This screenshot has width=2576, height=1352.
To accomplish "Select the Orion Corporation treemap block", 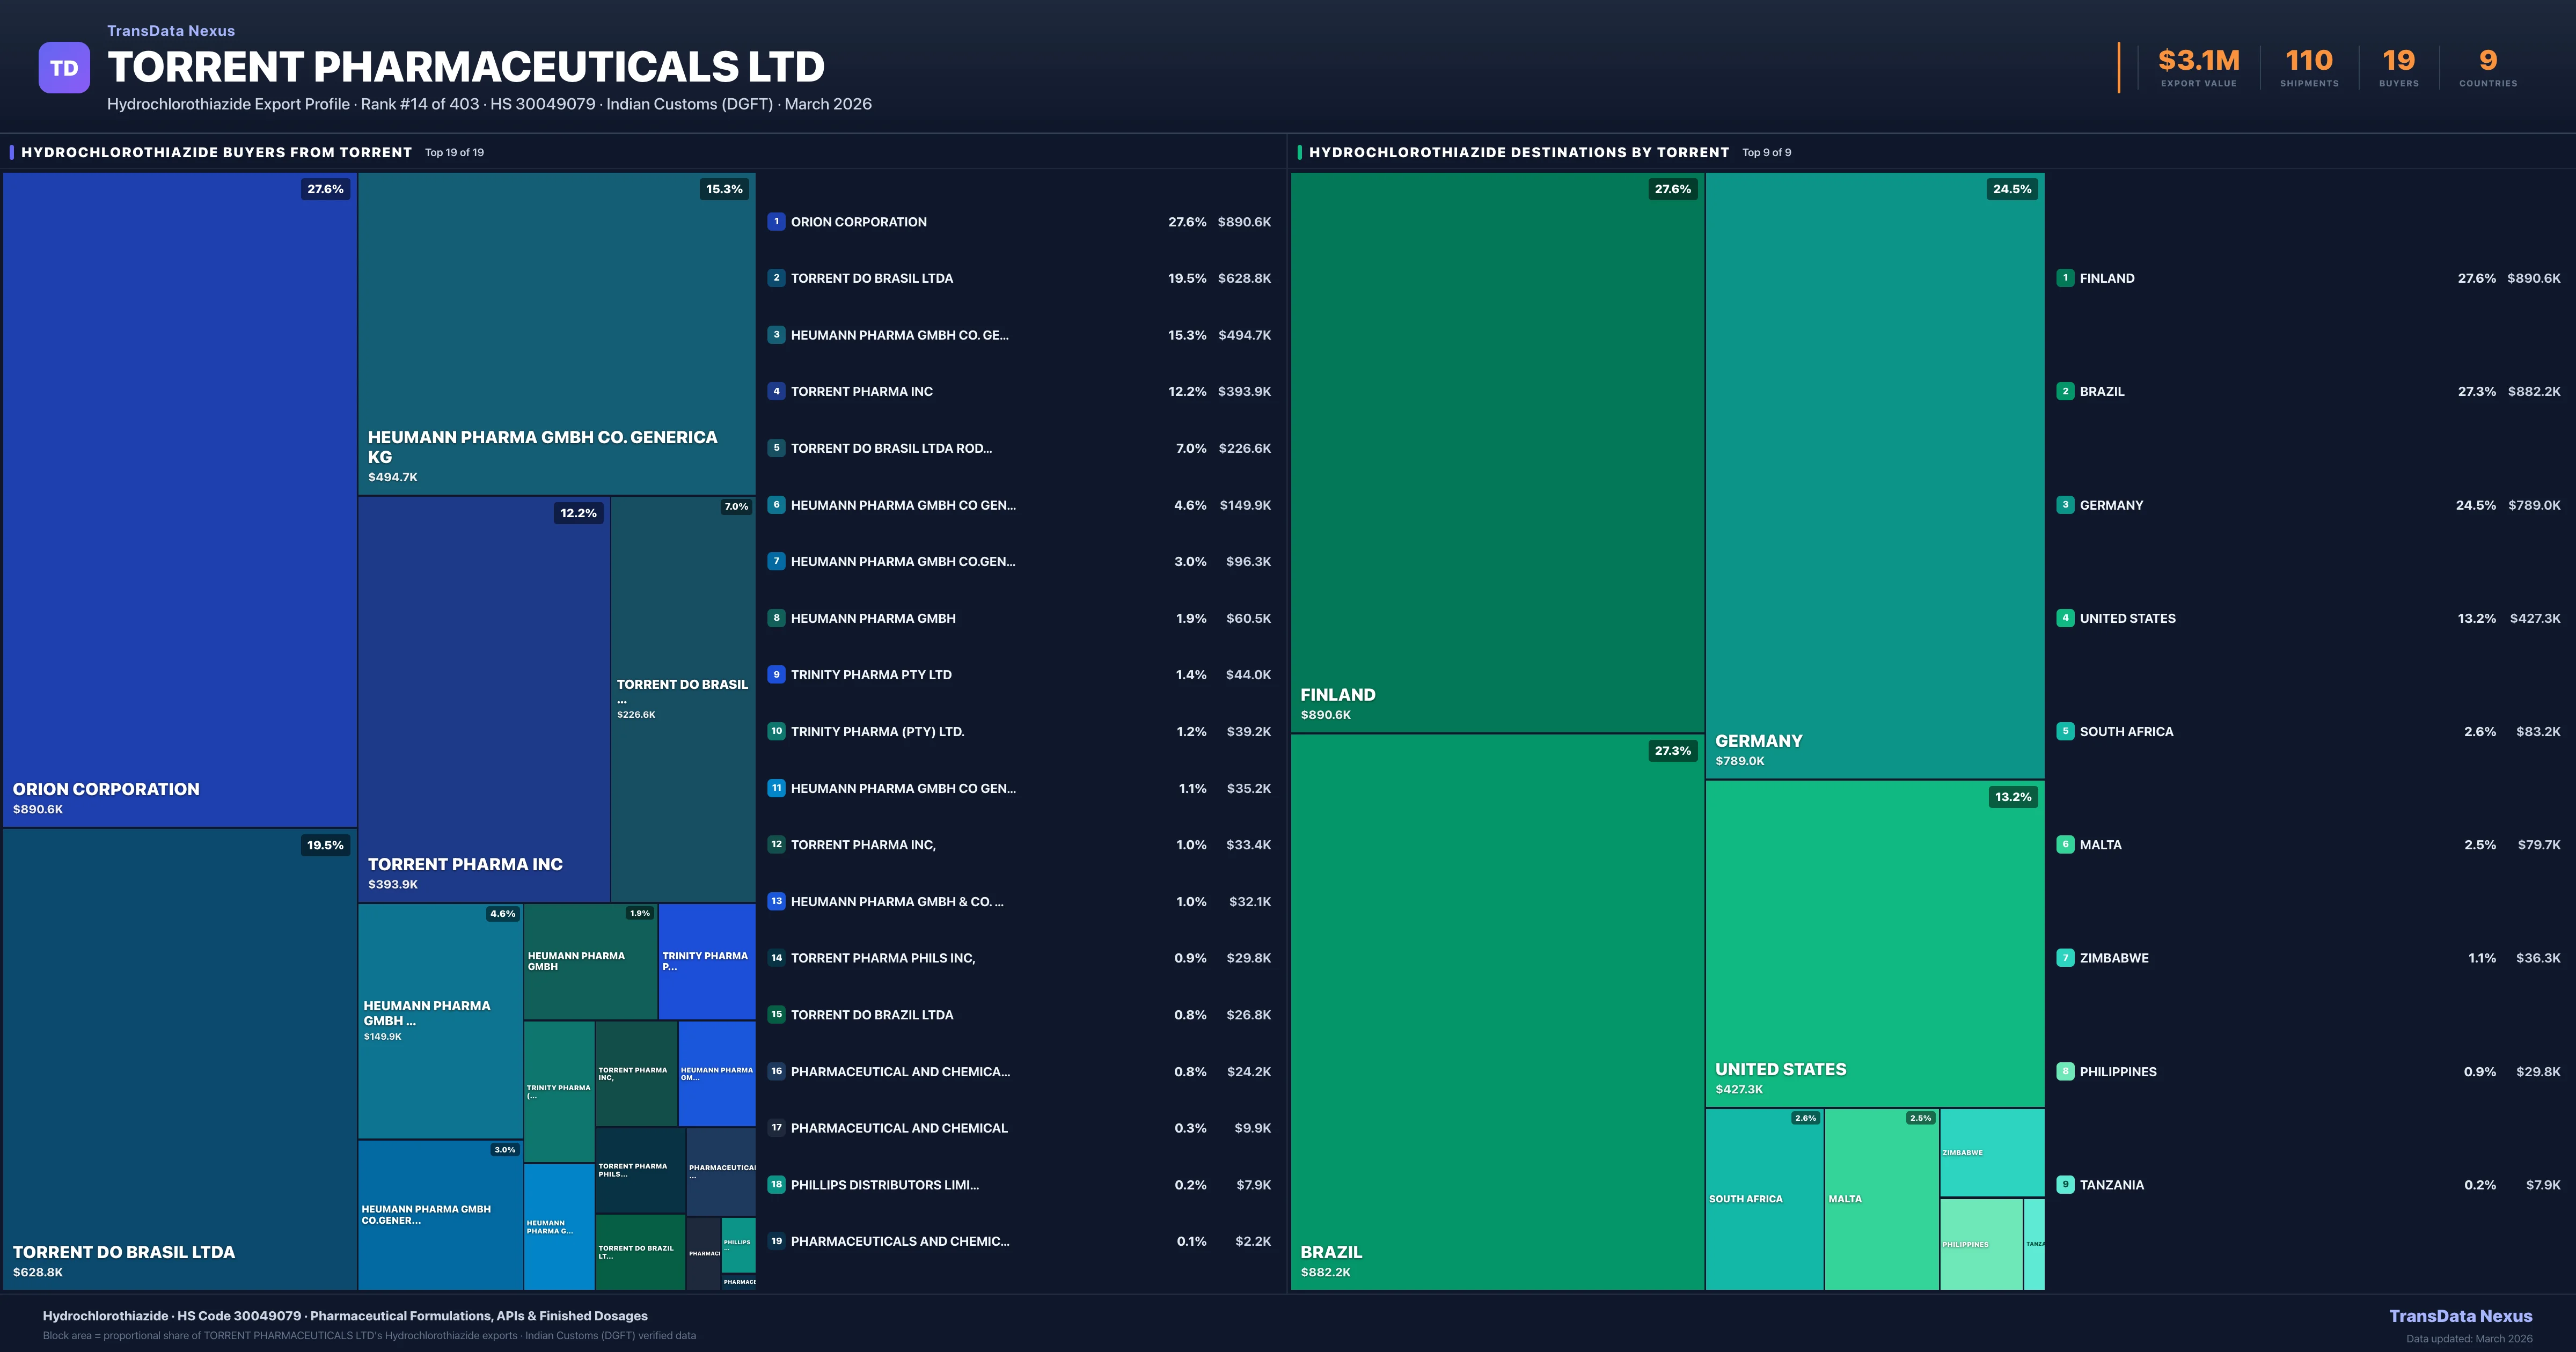I will point(180,500).
